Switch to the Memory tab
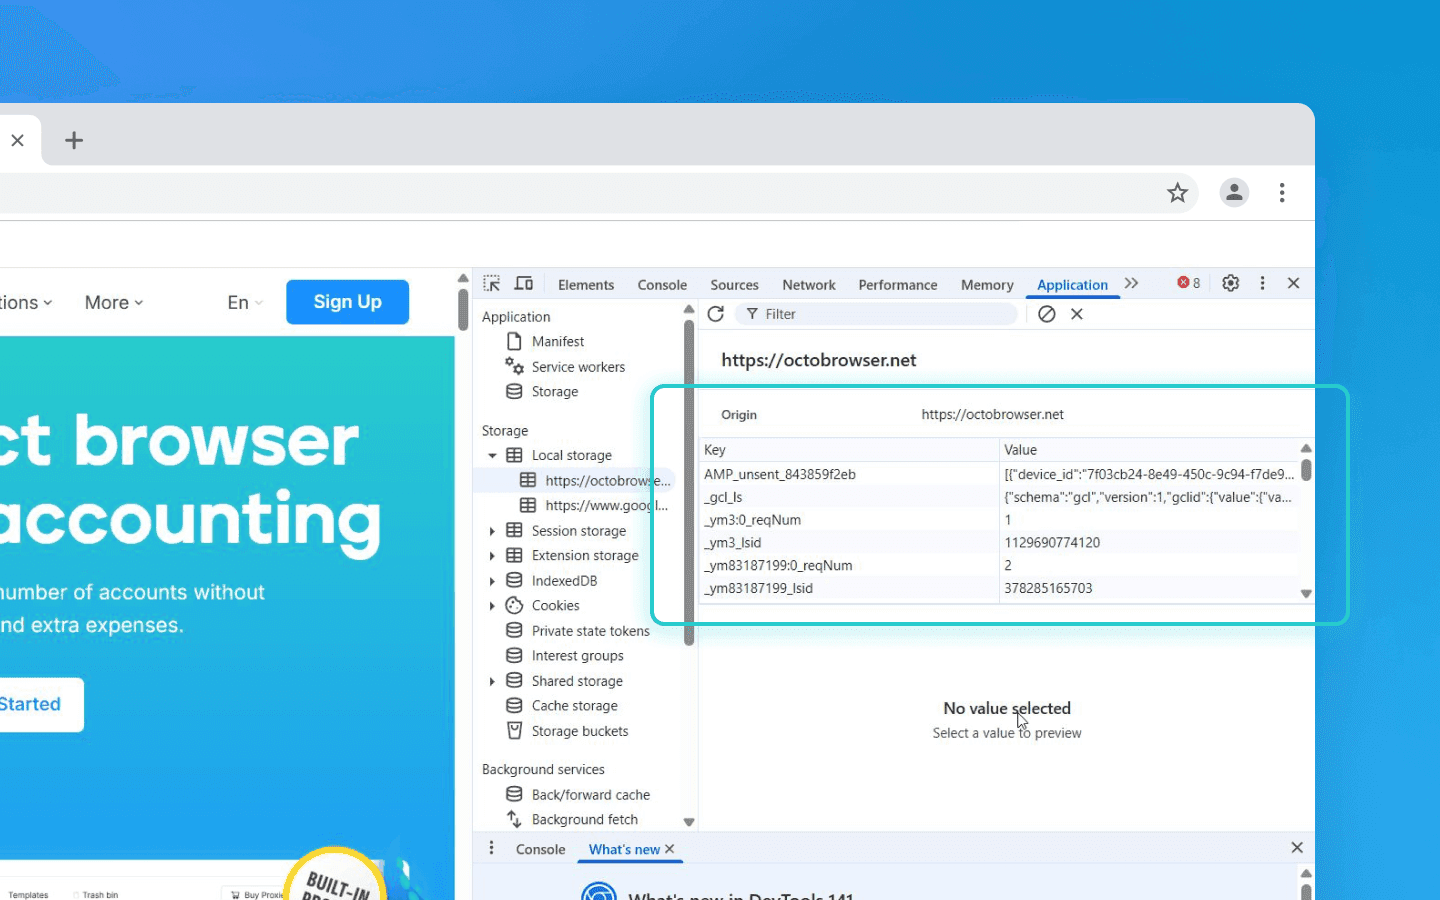The width and height of the screenshot is (1440, 900). tap(987, 285)
